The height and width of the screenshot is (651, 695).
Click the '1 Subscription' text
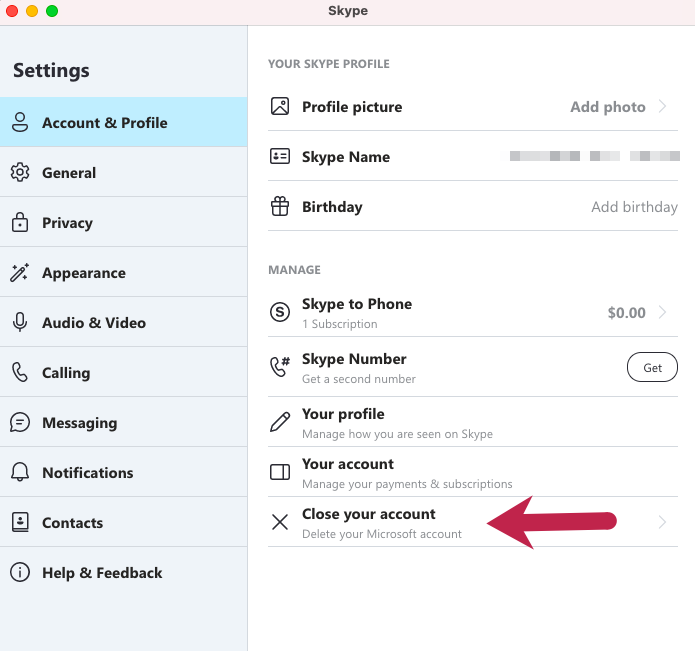(x=340, y=324)
